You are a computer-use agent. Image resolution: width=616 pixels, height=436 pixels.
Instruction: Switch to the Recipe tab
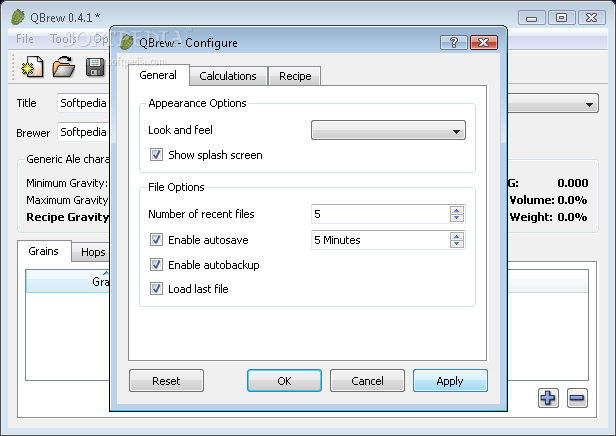[x=295, y=76]
